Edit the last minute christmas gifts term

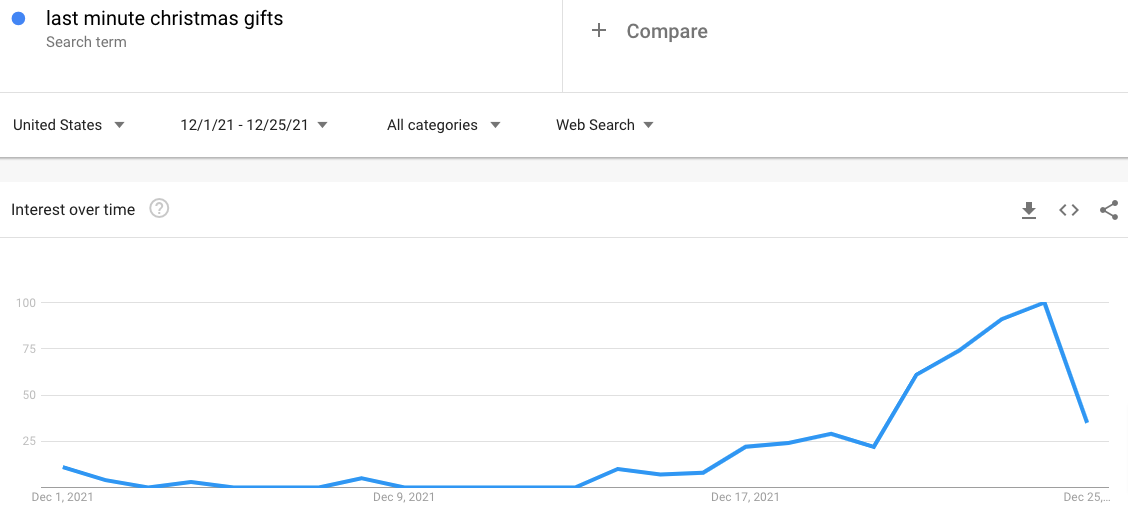click(165, 19)
